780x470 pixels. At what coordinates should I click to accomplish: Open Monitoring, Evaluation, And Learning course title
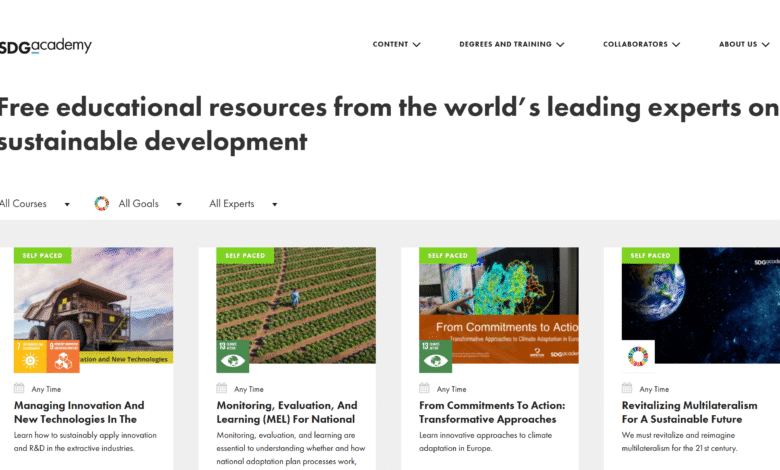[x=286, y=412]
